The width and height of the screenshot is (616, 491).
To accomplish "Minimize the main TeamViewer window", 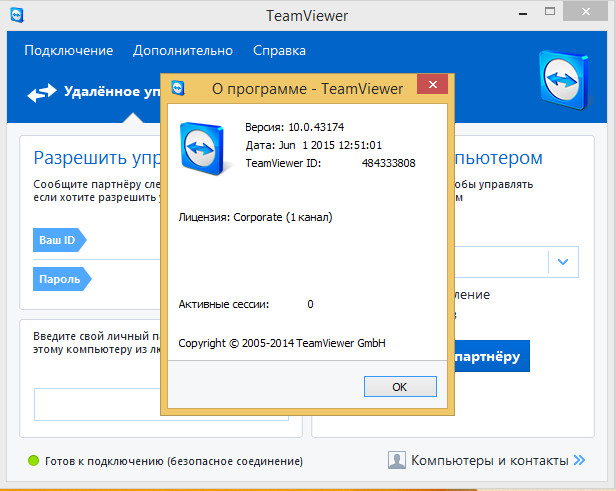I will tap(523, 14).
